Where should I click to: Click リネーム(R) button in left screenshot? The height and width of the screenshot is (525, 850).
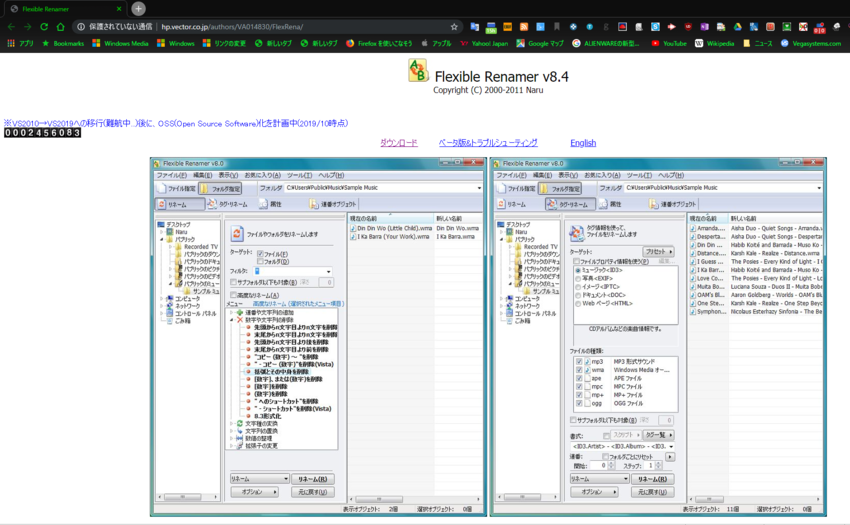click(313, 479)
